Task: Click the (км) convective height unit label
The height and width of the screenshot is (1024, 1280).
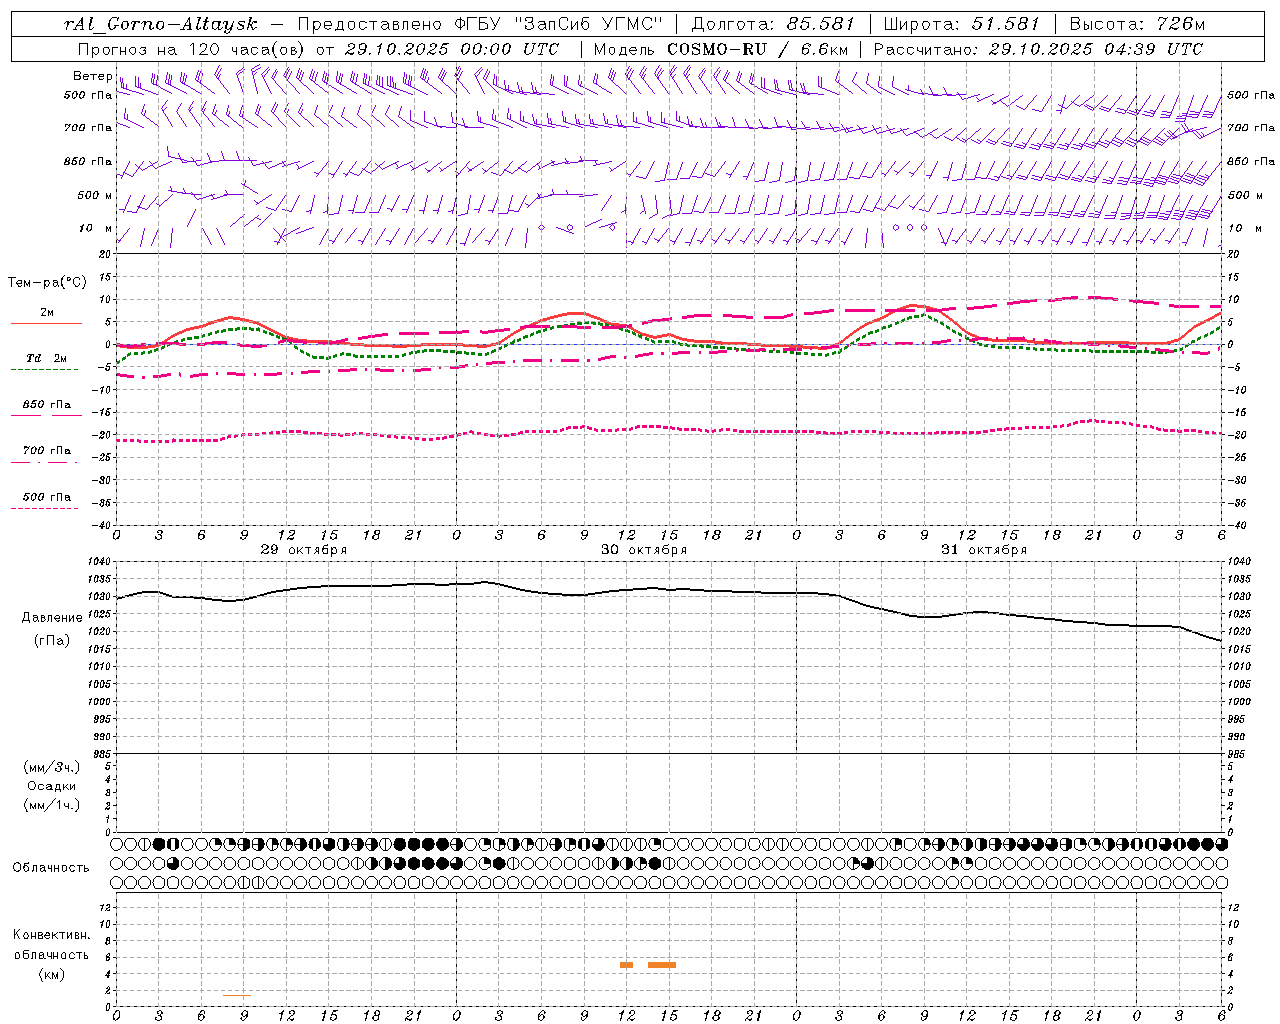Action: [x=51, y=974]
